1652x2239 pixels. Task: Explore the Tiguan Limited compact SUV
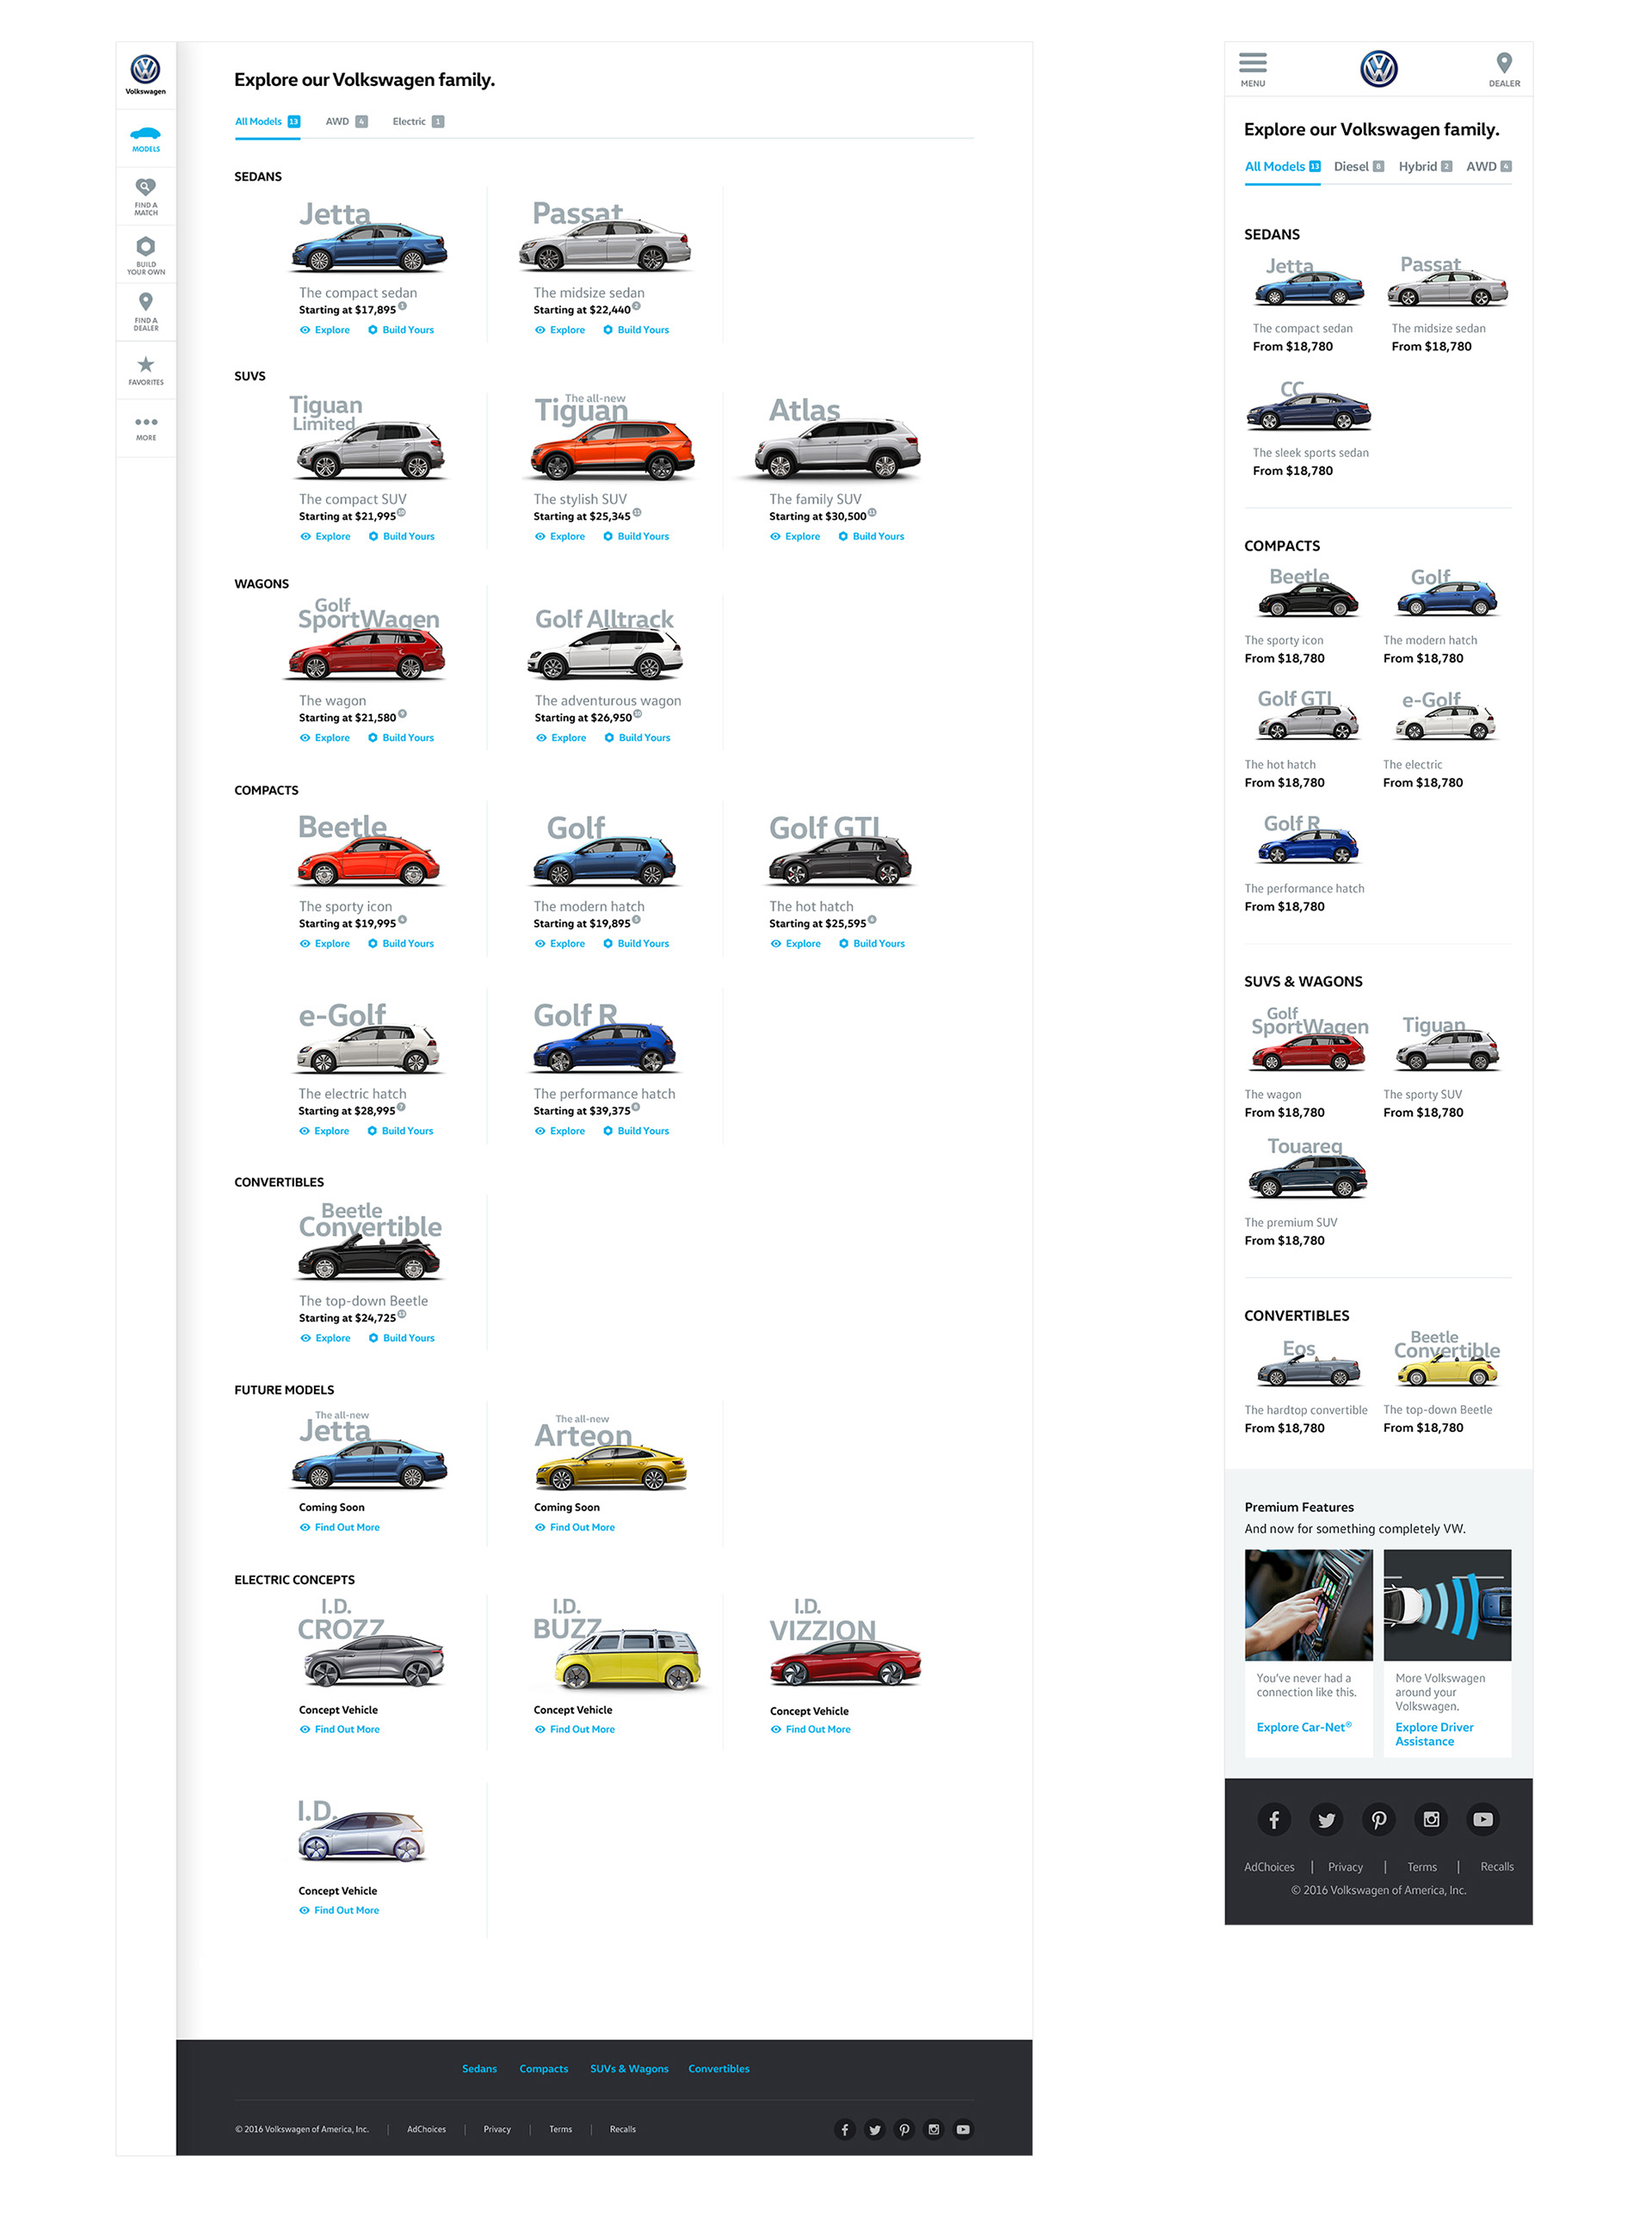[325, 536]
